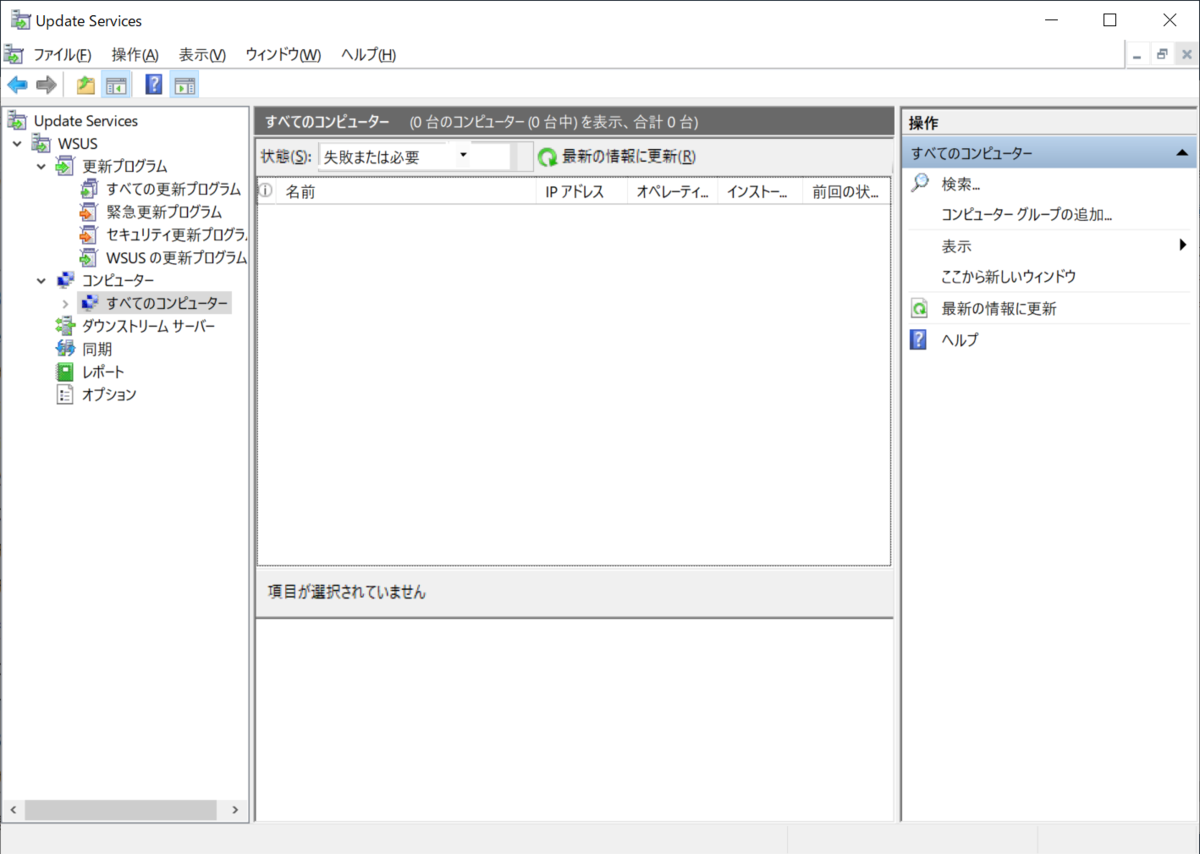Click the Back arrow toolbar icon
1200x854 pixels.
pos(17,85)
